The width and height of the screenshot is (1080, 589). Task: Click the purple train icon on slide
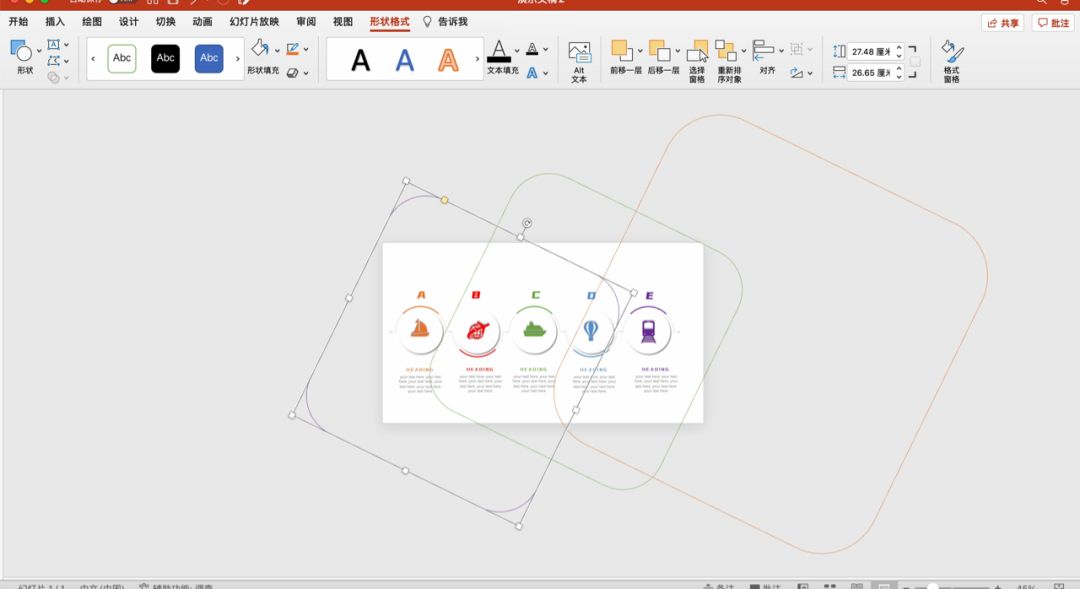[x=648, y=331]
